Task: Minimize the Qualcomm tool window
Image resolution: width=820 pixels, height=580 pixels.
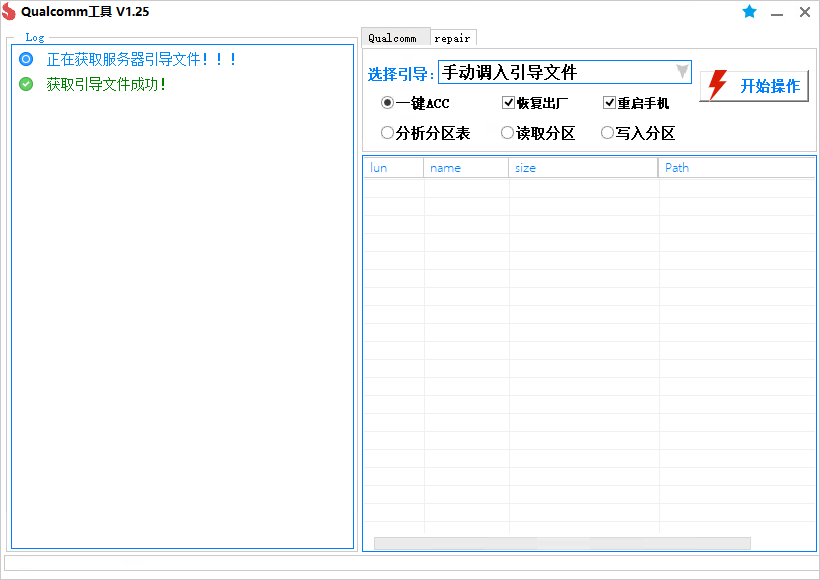Action: pos(777,12)
